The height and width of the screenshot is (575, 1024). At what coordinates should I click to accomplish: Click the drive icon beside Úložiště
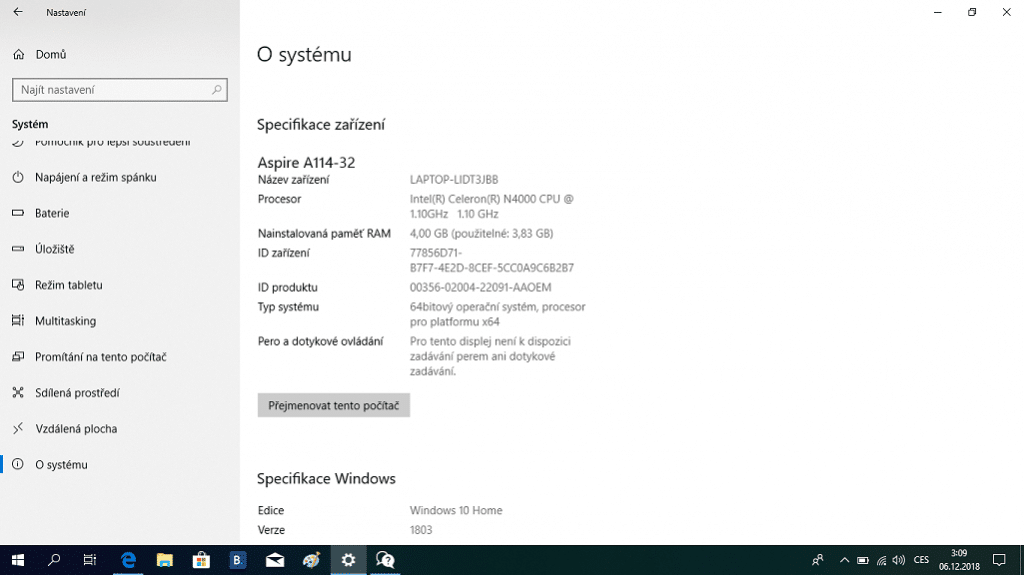point(18,249)
